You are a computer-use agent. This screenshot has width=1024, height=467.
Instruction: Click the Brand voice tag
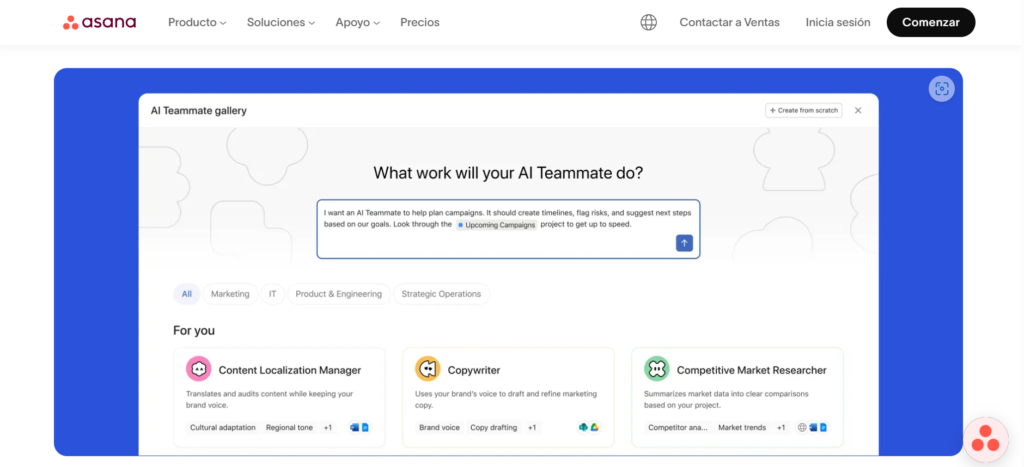coord(440,428)
